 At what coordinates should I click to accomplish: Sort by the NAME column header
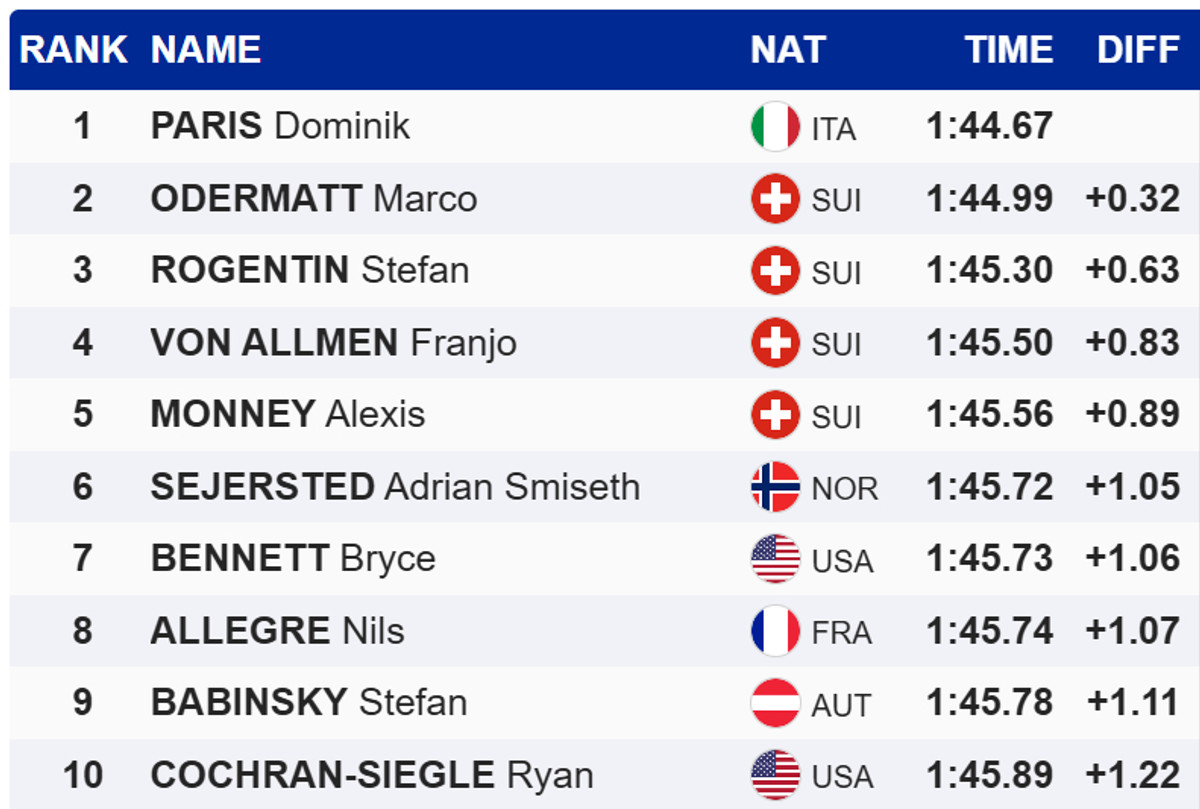(x=206, y=50)
